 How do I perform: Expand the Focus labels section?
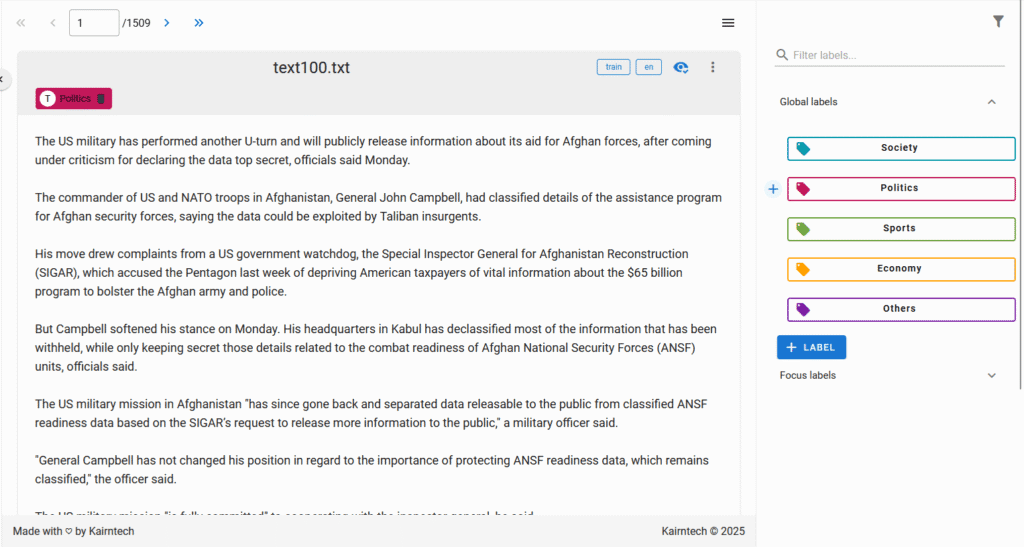pos(991,376)
